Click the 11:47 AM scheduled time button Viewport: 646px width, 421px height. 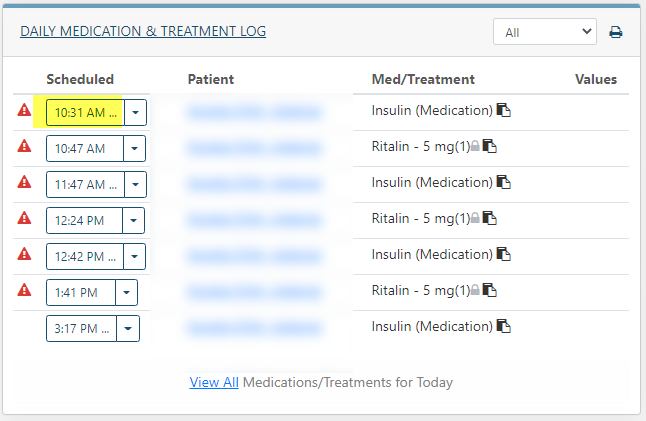click(85, 184)
